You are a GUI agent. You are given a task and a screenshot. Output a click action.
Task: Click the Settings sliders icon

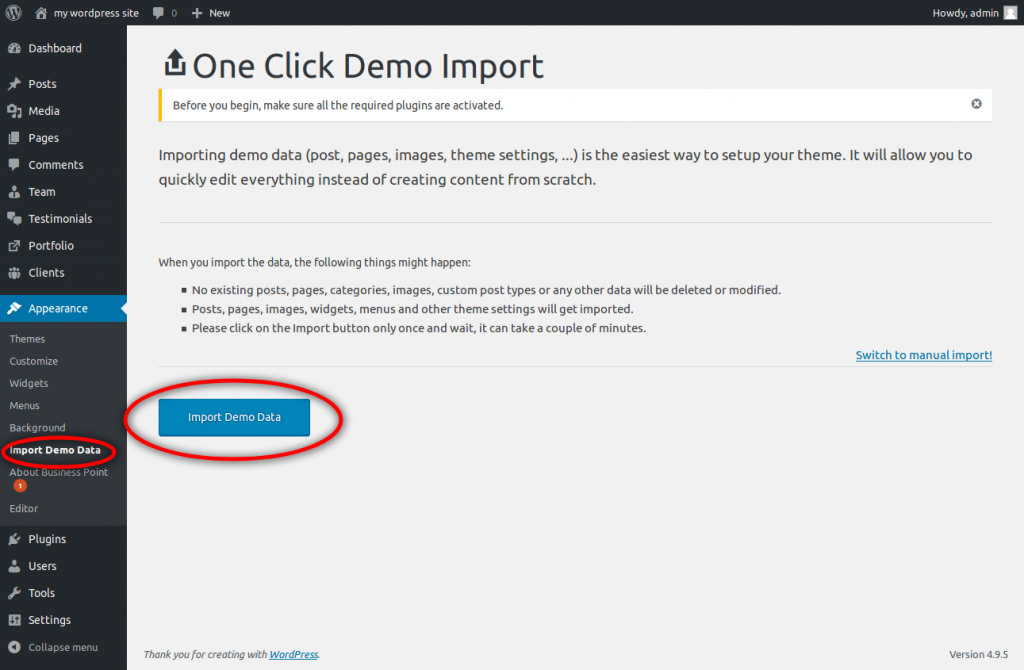(14, 620)
